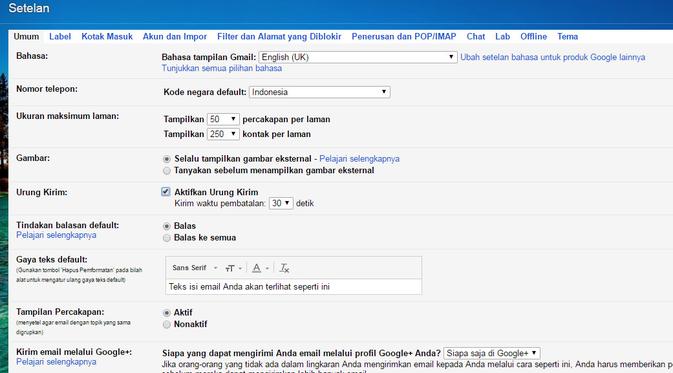Select 'Aktif' for conversation view
This screenshot has height=373, width=673.
167,313
